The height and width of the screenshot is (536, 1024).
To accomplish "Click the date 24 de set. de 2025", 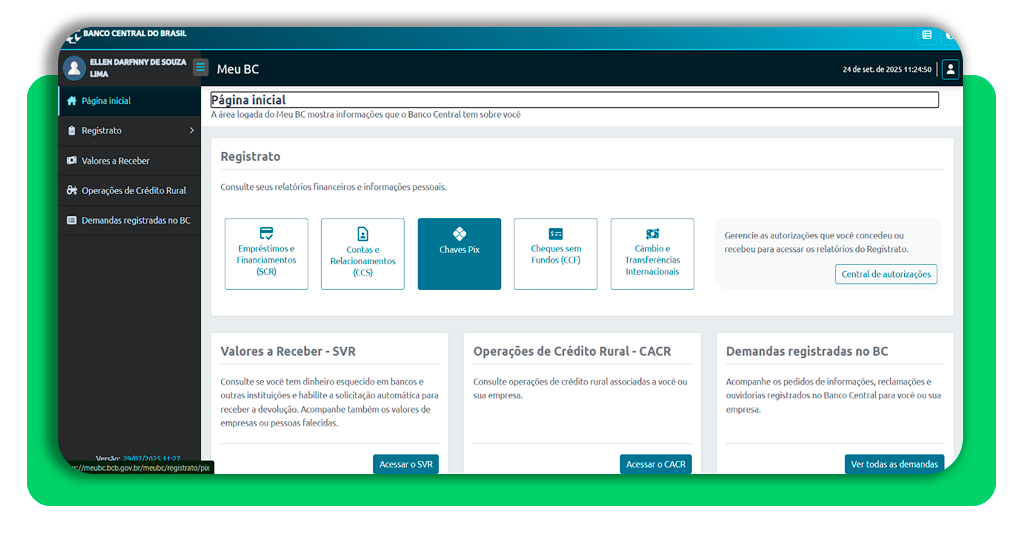I will click(887, 69).
